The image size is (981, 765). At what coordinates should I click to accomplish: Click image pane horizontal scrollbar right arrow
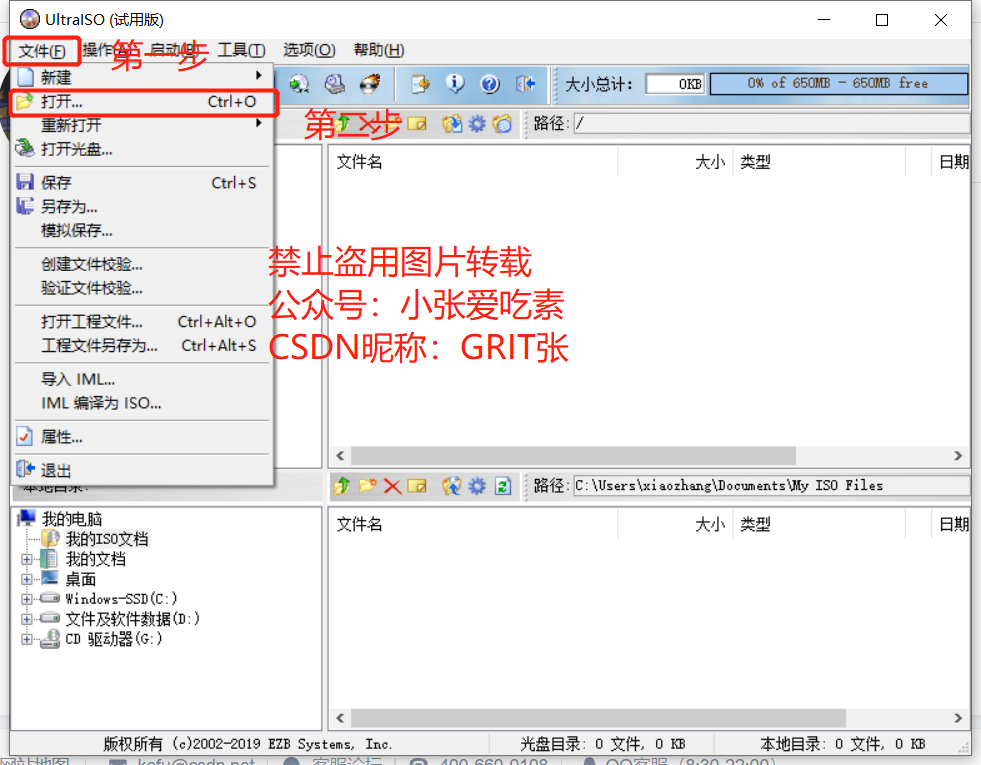(x=958, y=456)
